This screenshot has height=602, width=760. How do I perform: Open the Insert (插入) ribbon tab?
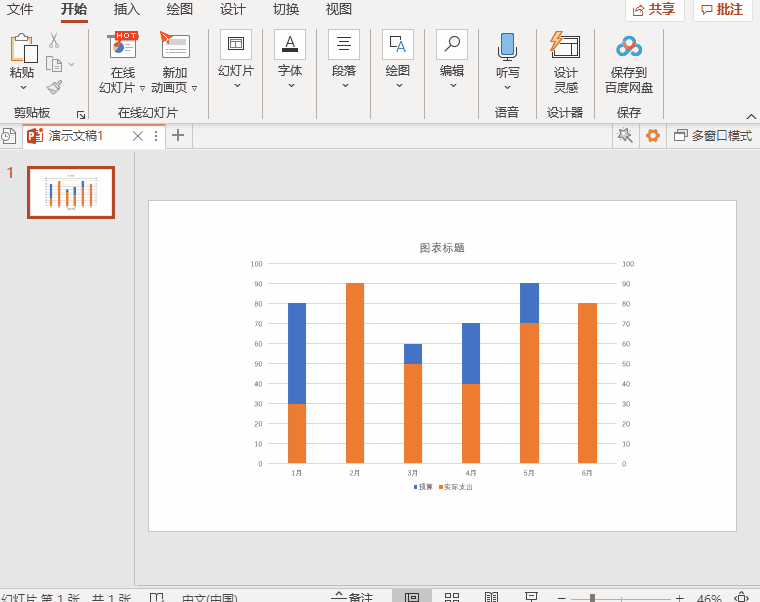127,10
